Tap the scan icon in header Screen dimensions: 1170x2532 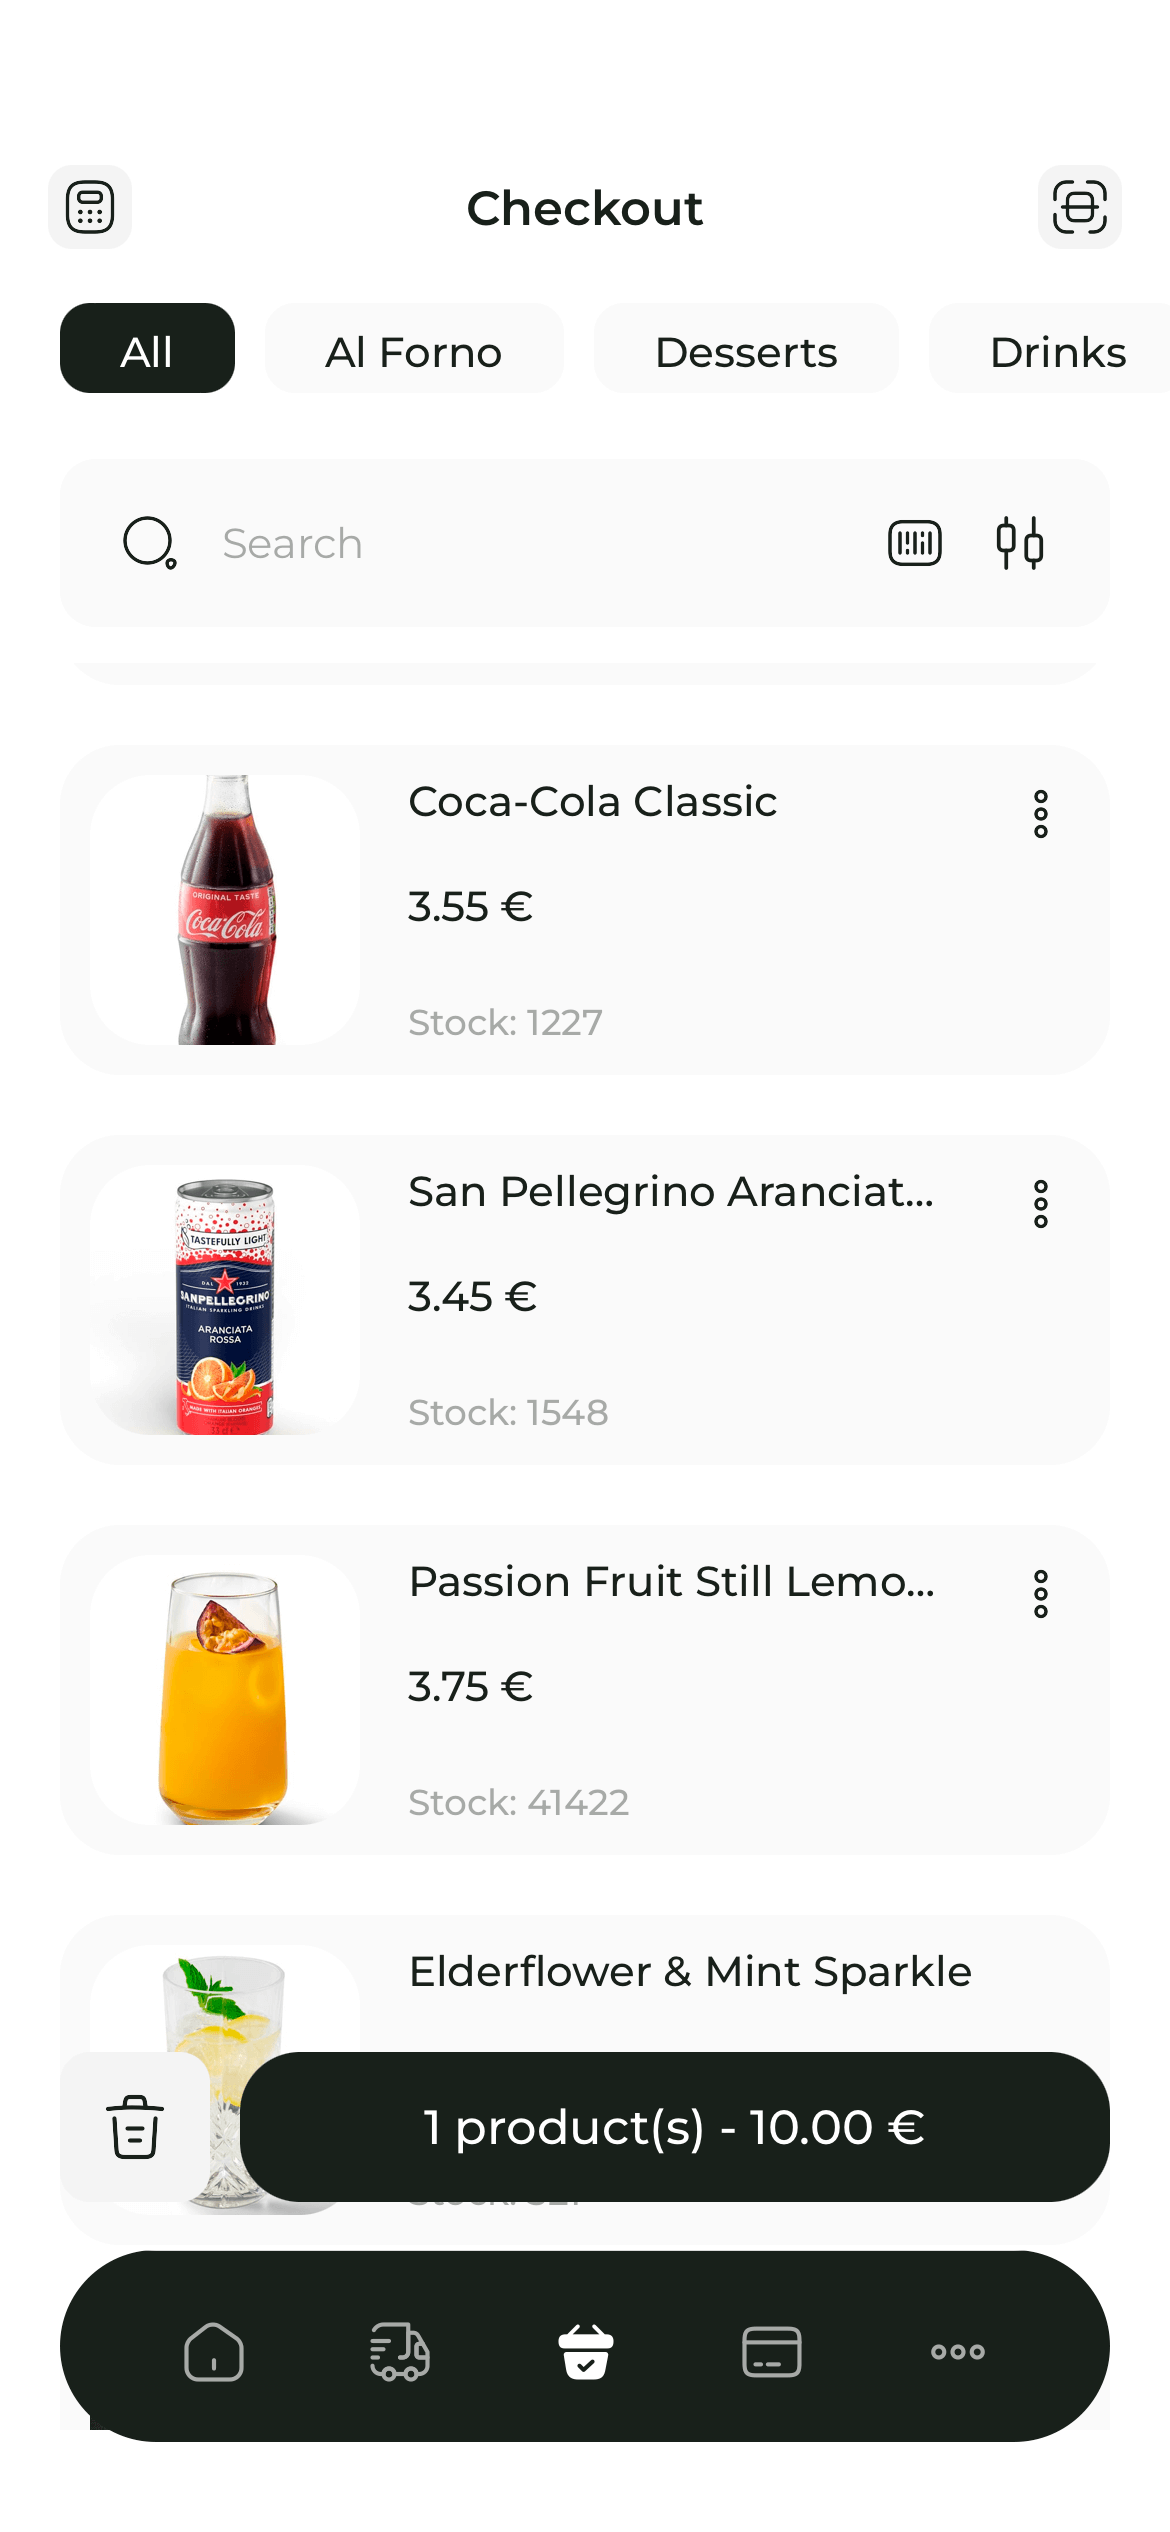1079,207
